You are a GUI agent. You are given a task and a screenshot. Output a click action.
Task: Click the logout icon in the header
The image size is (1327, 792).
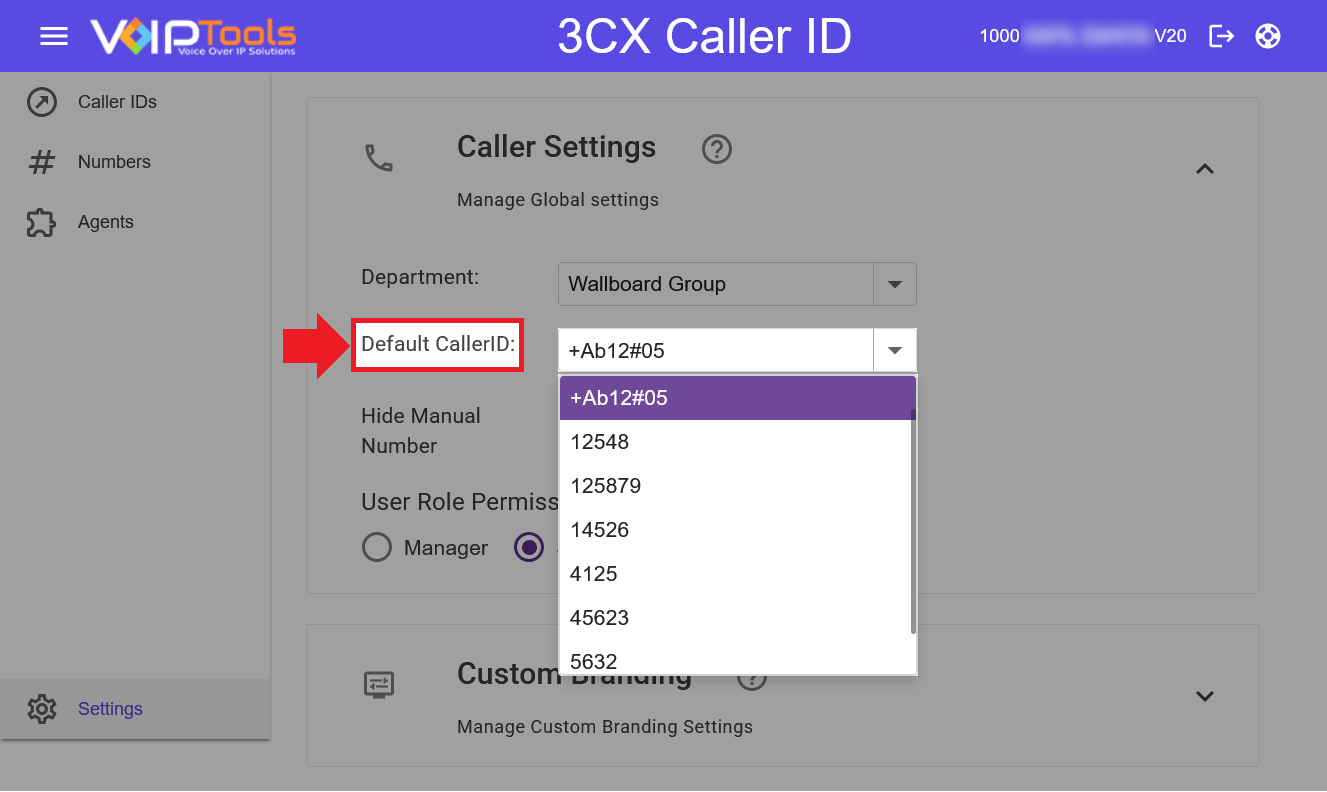[x=1221, y=36]
